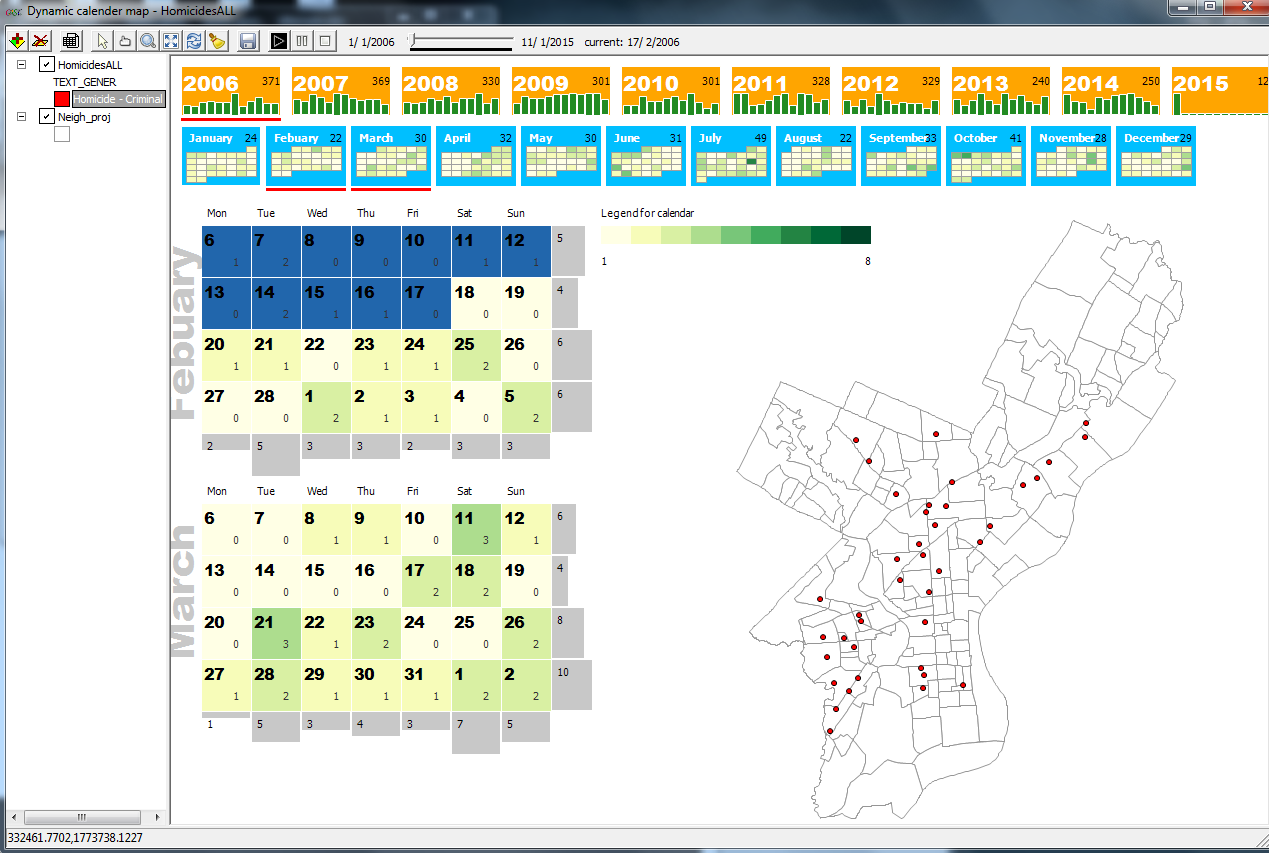Toggle the Neigh_proj layer checkbox
Screen dimensions: 1269x853
click(46, 116)
